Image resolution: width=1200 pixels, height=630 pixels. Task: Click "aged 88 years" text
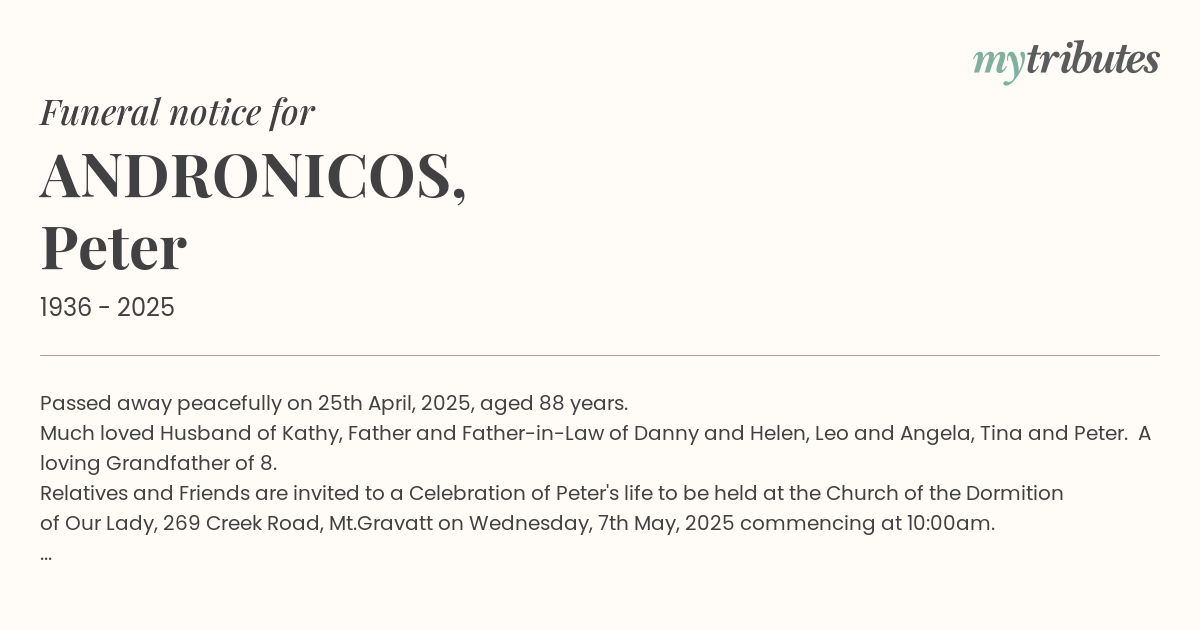554,403
